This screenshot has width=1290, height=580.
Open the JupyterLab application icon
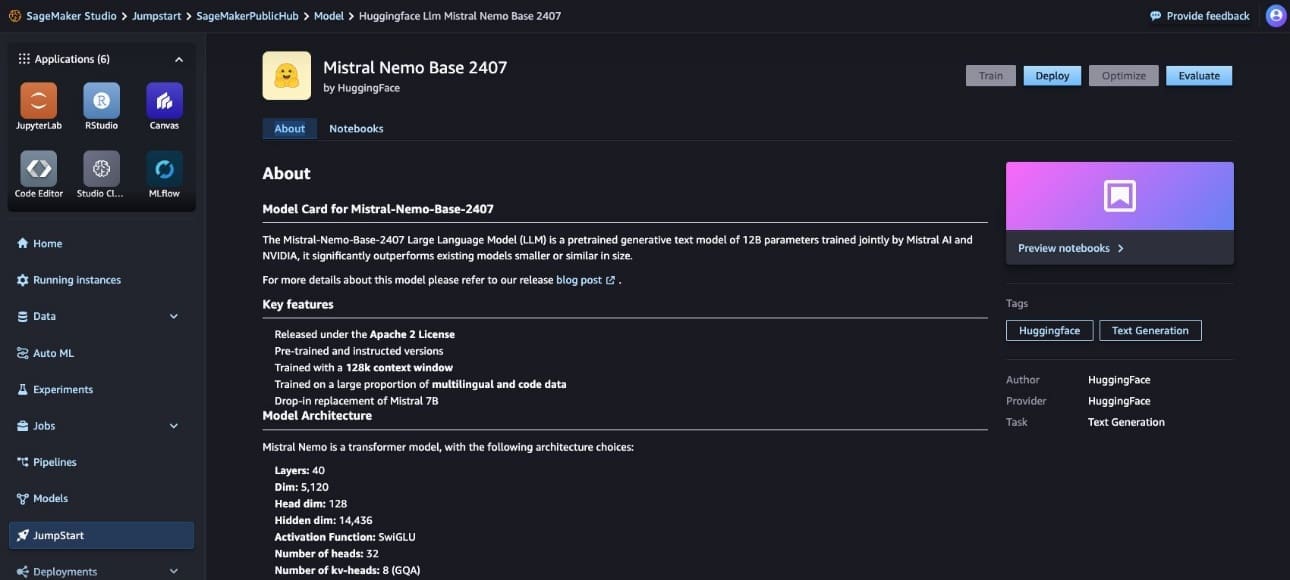pyautogui.click(x=38, y=100)
